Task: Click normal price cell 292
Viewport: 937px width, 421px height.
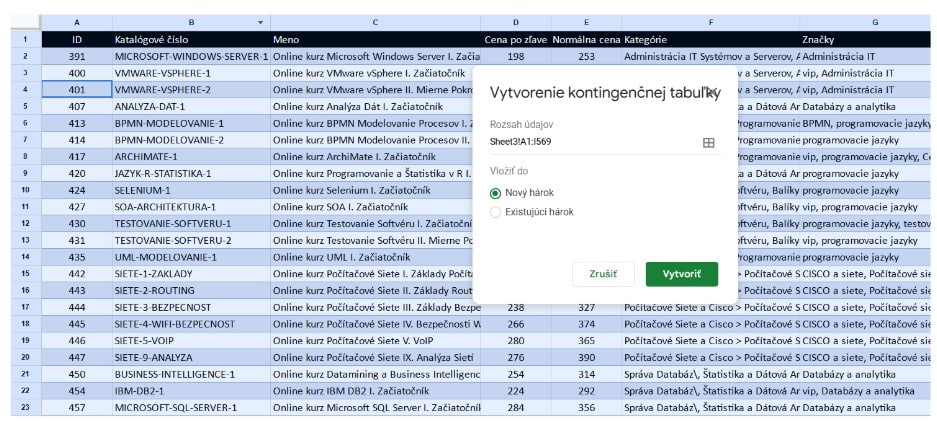Action: coord(586,391)
